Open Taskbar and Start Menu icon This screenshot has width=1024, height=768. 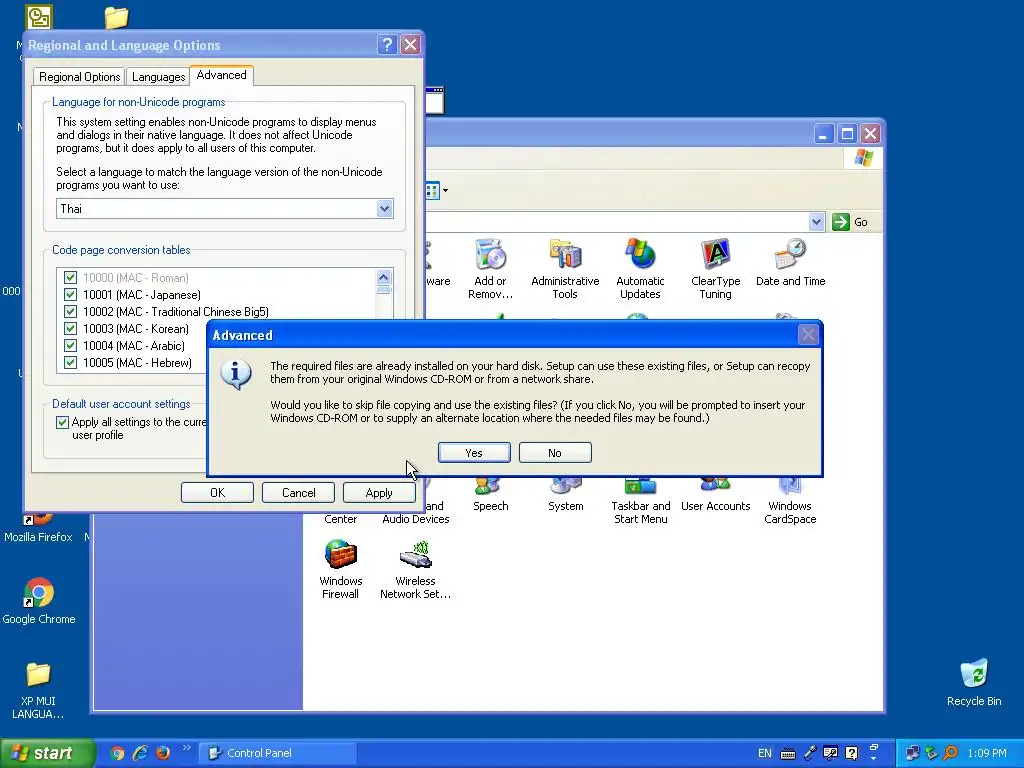pos(641,503)
